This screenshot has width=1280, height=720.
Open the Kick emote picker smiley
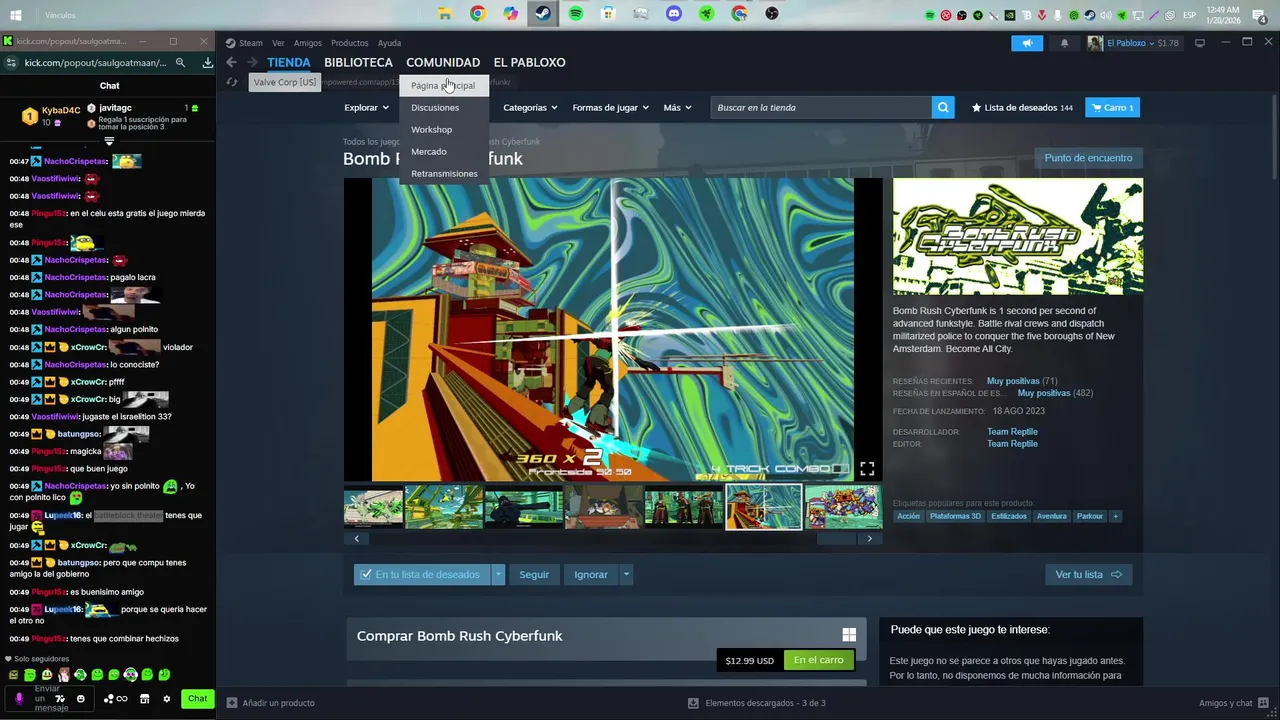coord(81,699)
